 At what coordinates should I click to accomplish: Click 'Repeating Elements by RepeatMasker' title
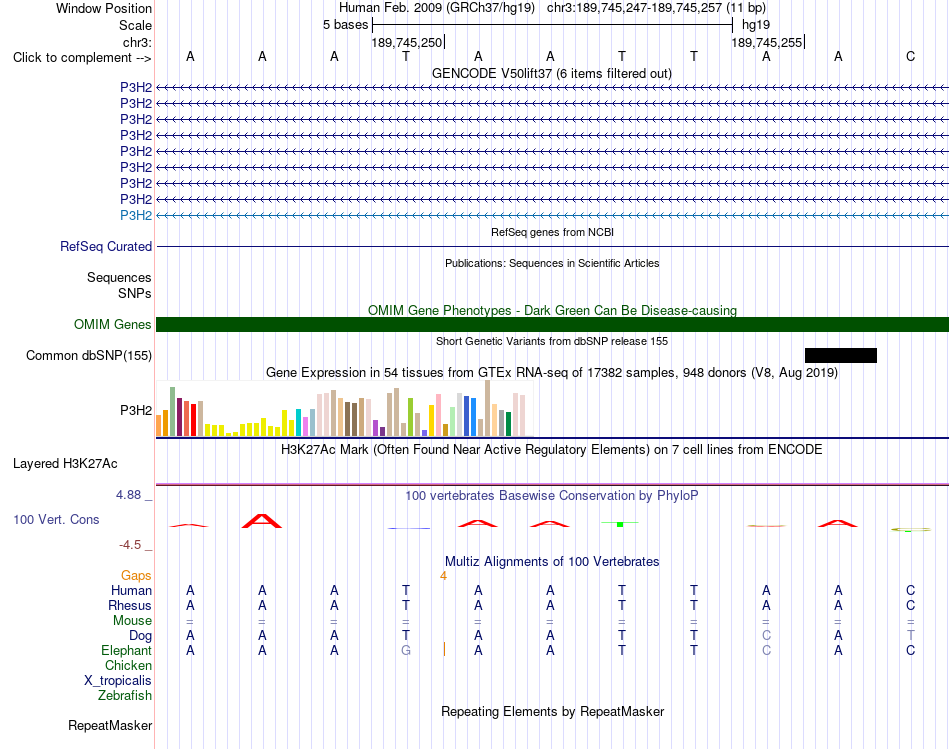pos(552,711)
